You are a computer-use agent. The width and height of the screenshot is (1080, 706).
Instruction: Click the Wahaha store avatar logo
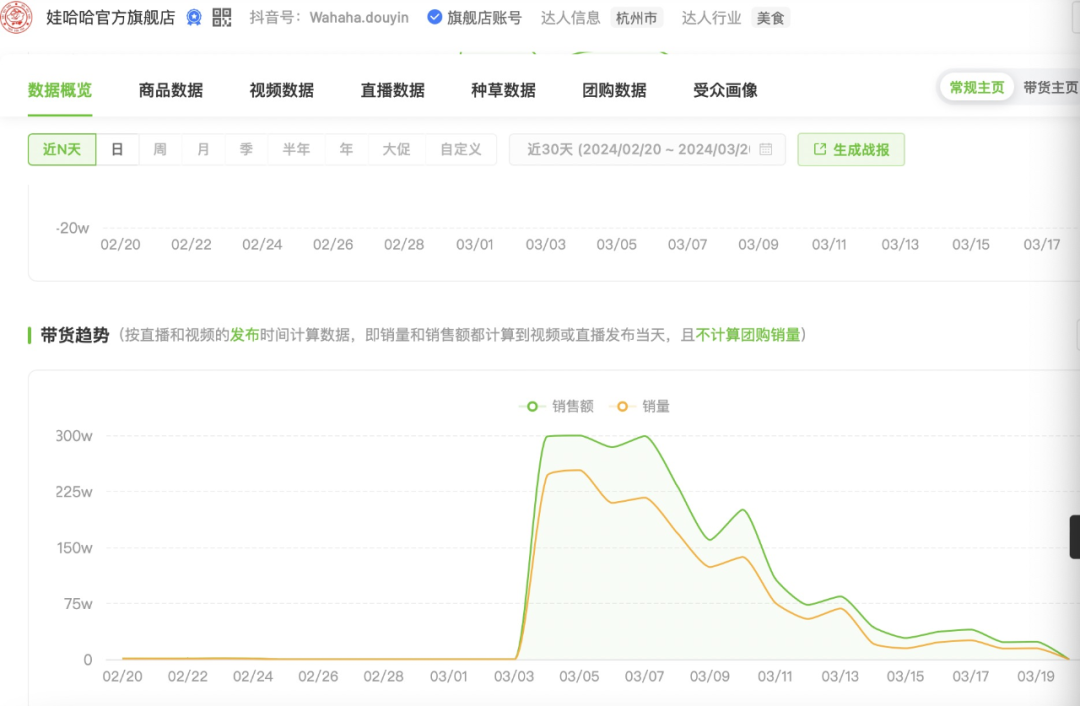point(17,17)
